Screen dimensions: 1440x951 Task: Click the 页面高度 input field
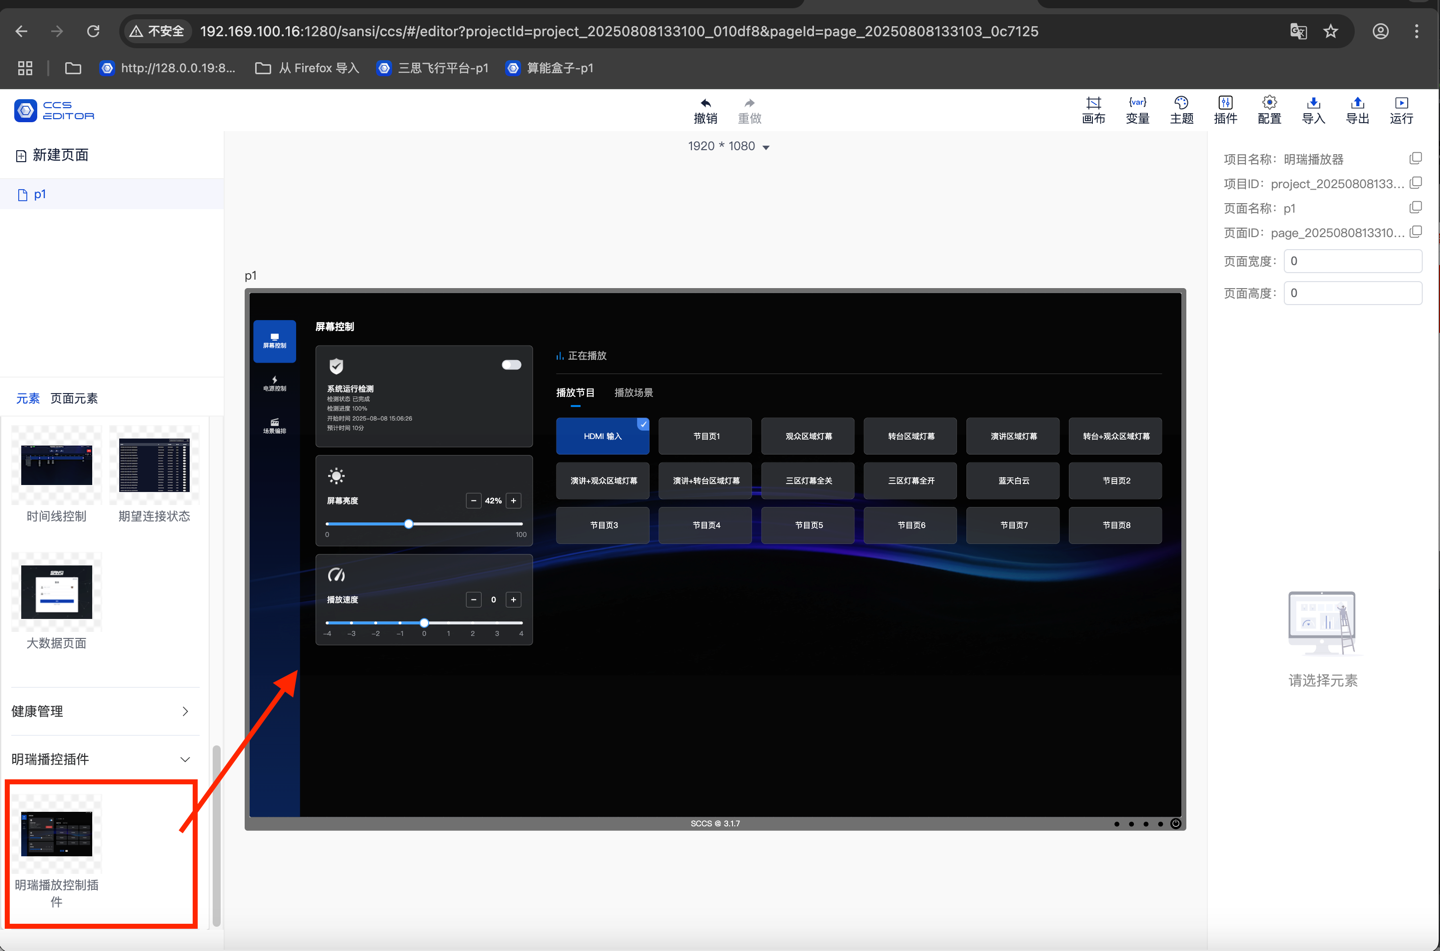(x=1352, y=293)
